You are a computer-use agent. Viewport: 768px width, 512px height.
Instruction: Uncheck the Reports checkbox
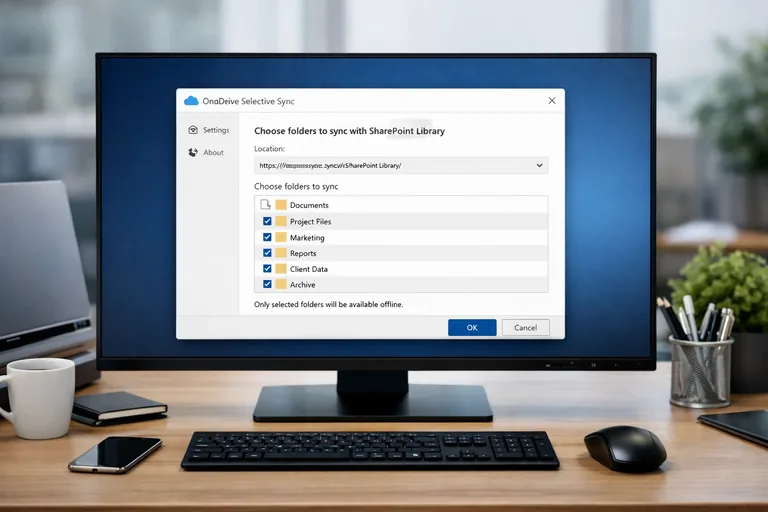(x=267, y=253)
